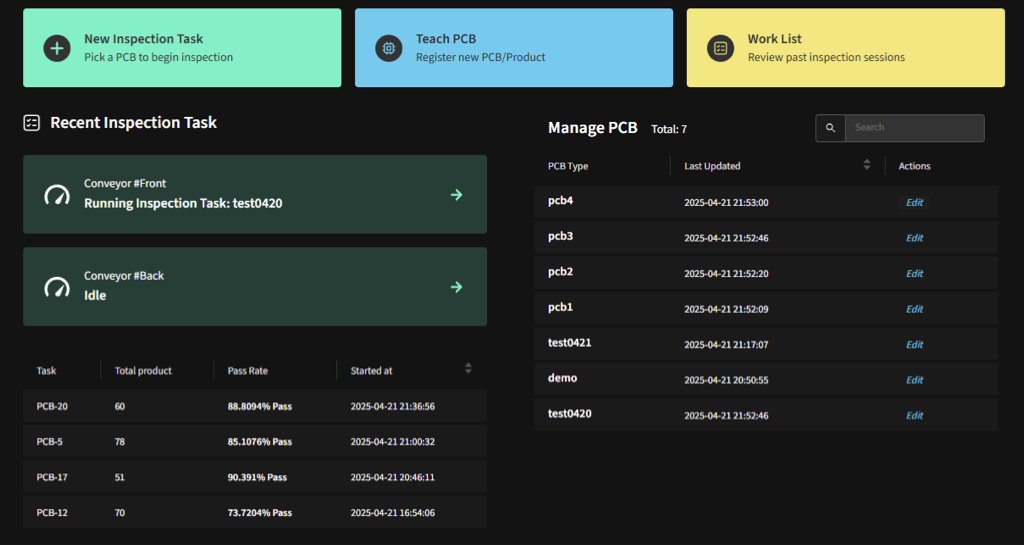Click Edit for the demo PCB

click(x=914, y=380)
